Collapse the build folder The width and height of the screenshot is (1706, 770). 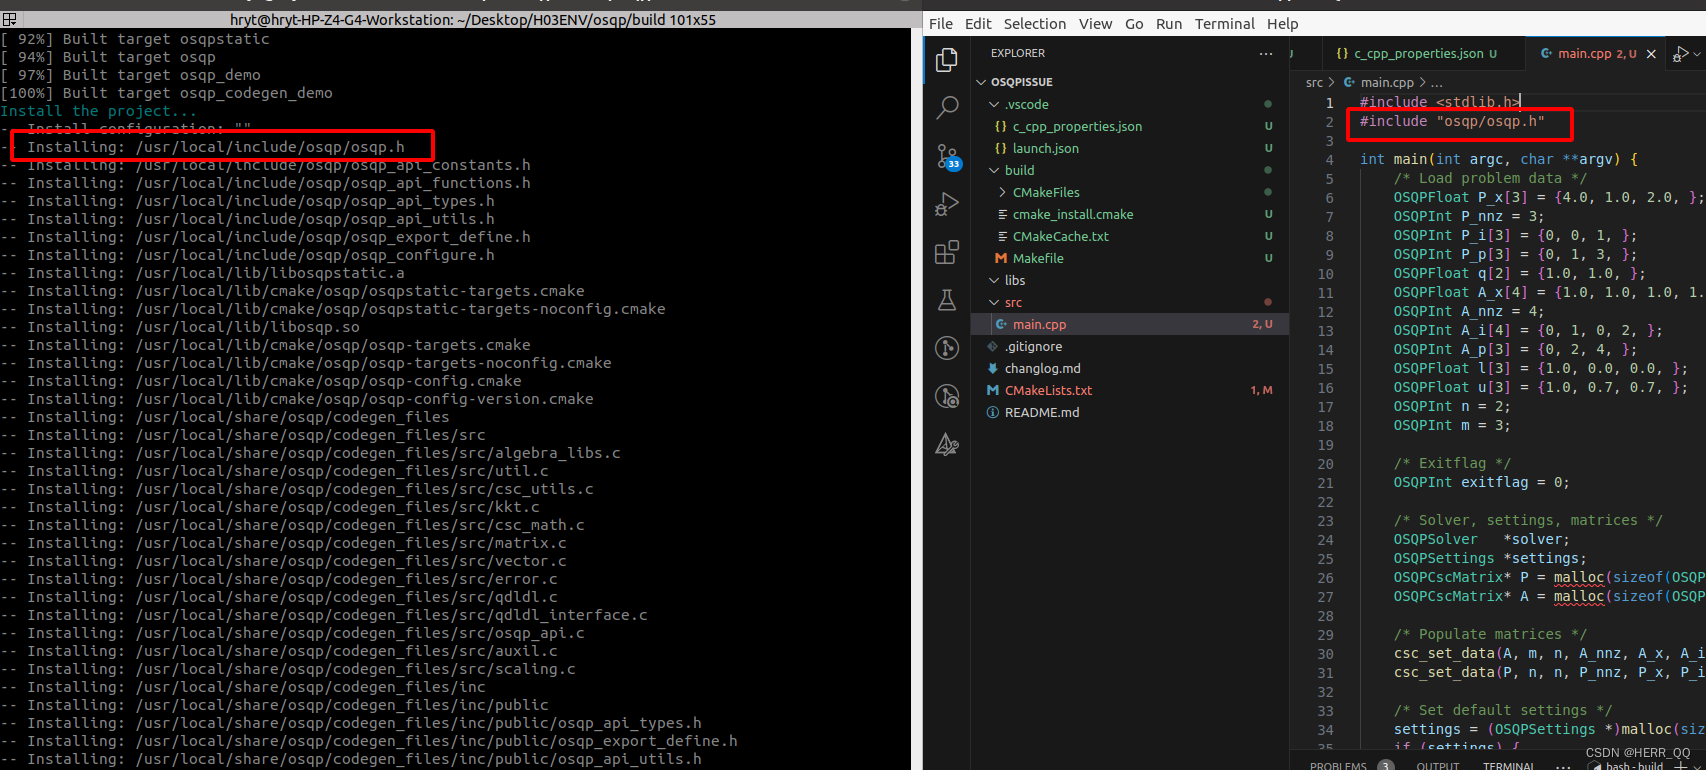tap(1130, 170)
